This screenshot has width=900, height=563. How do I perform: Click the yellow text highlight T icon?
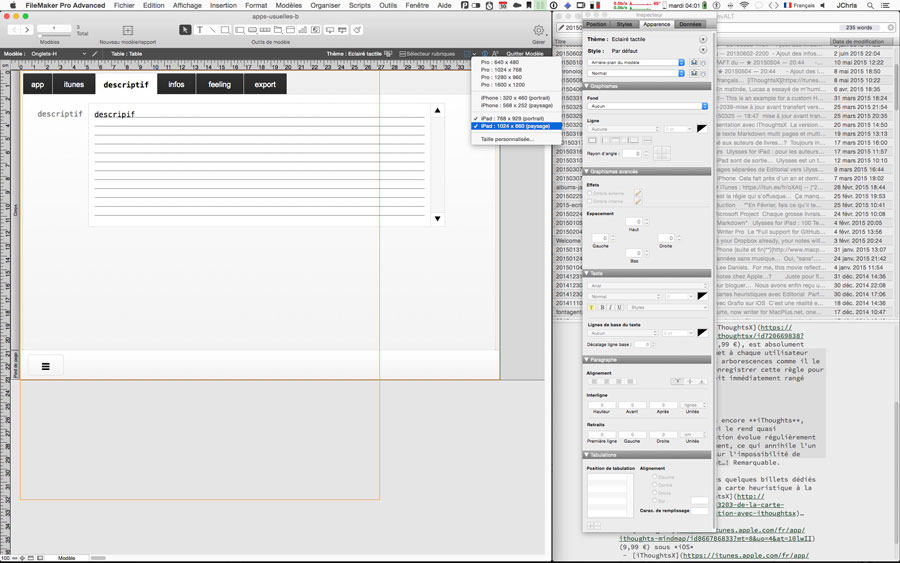pyautogui.click(x=591, y=308)
